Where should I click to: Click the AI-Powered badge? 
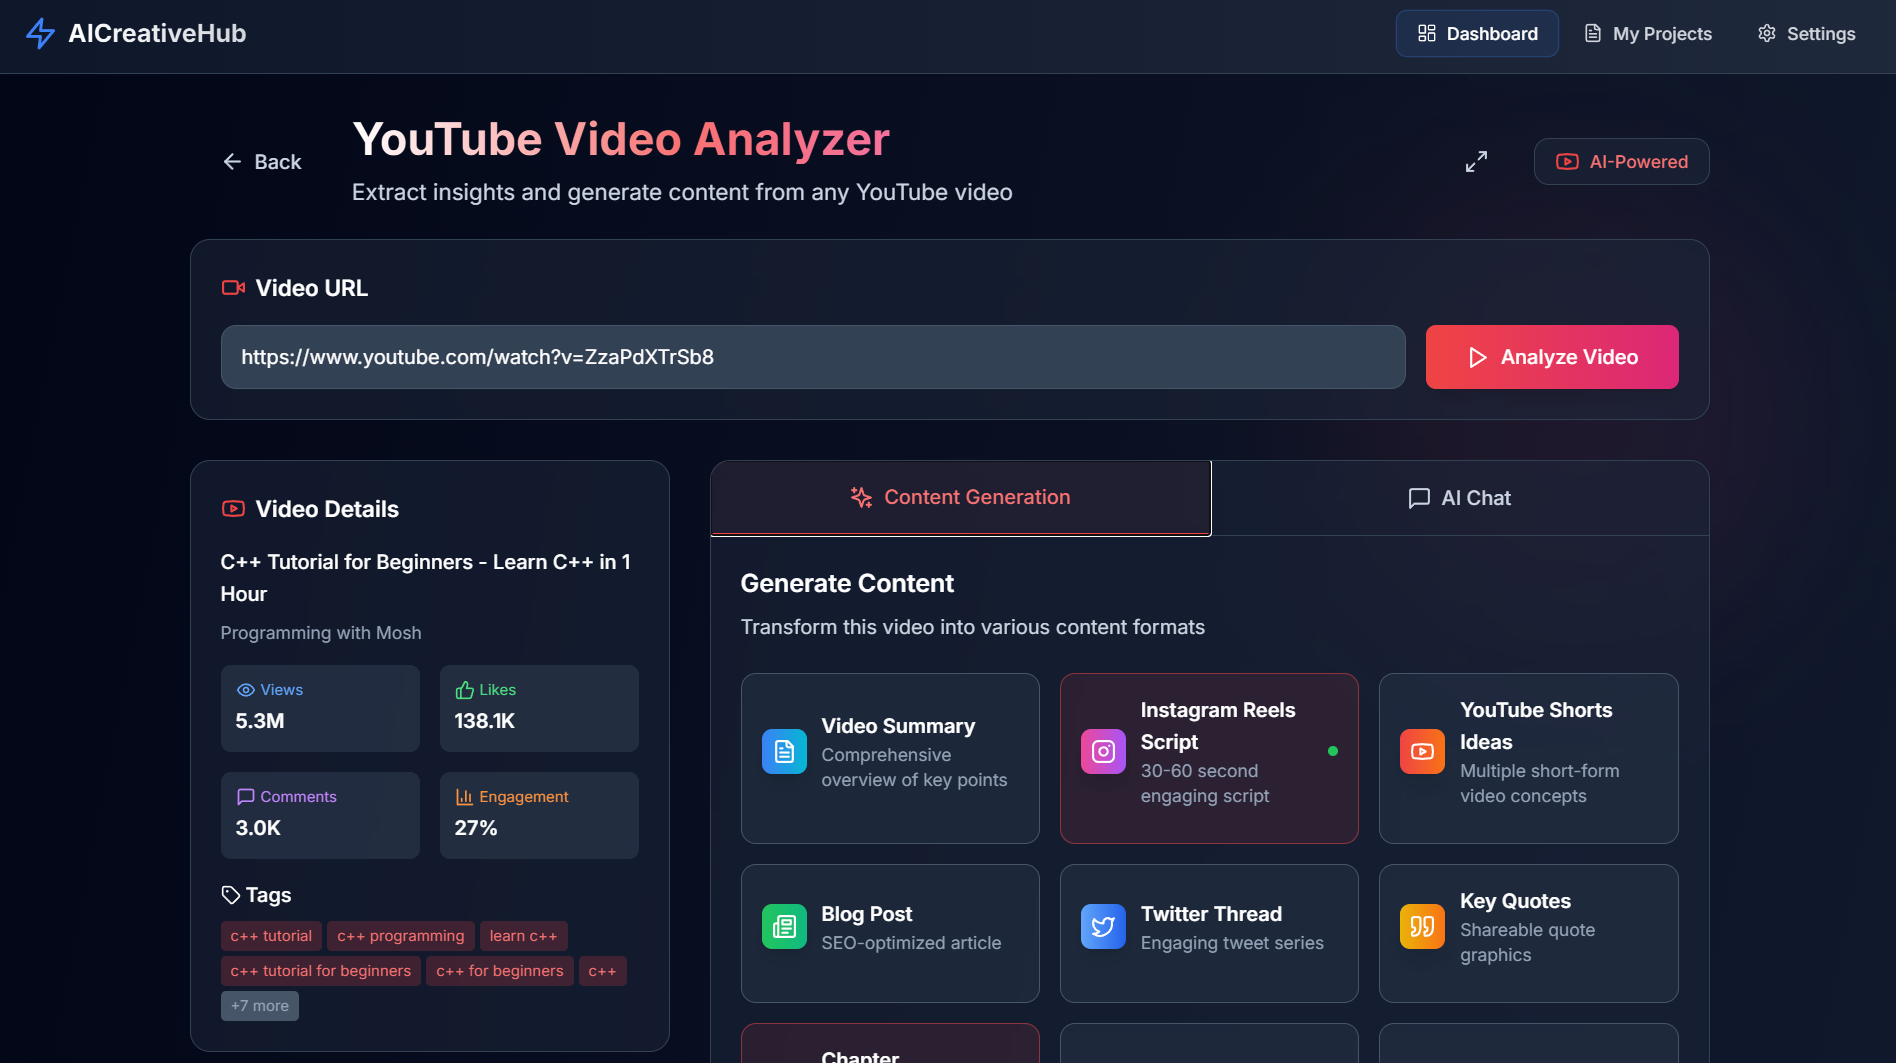tap(1621, 162)
